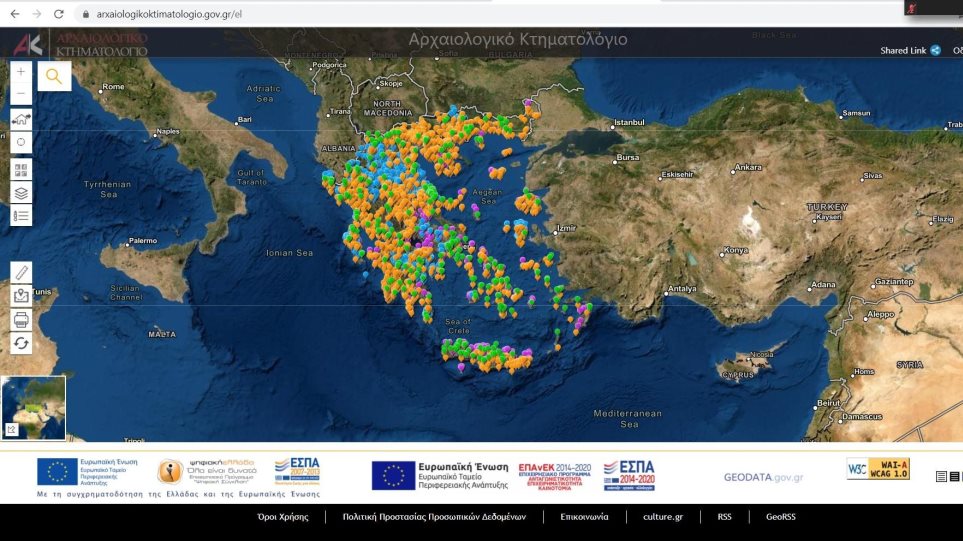Click the zoom out minus button
The image size is (963, 541).
(x=21, y=94)
